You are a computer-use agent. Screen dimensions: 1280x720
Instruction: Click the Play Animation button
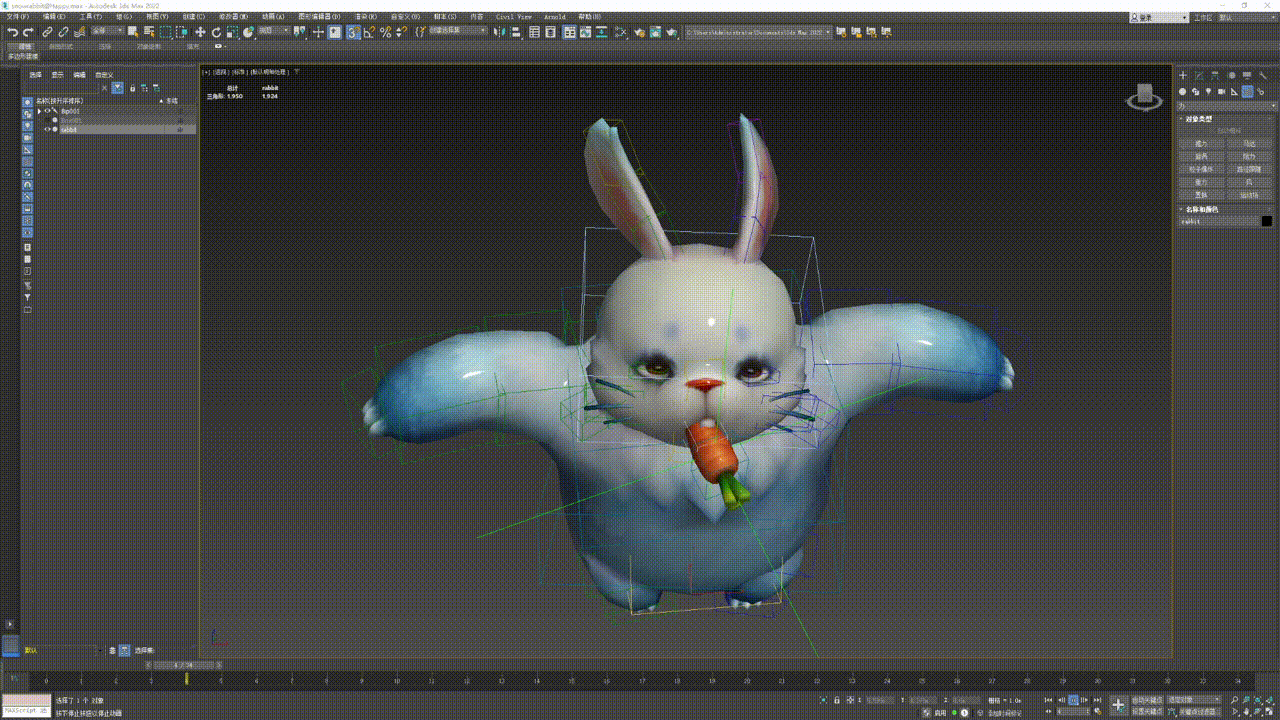pyautogui.click(x=1074, y=699)
